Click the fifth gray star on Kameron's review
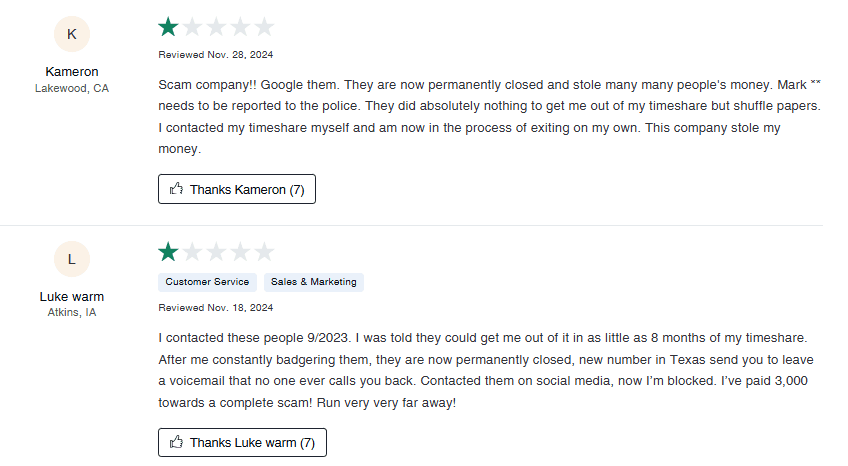848x466 pixels. pyautogui.click(x=264, y=27)
